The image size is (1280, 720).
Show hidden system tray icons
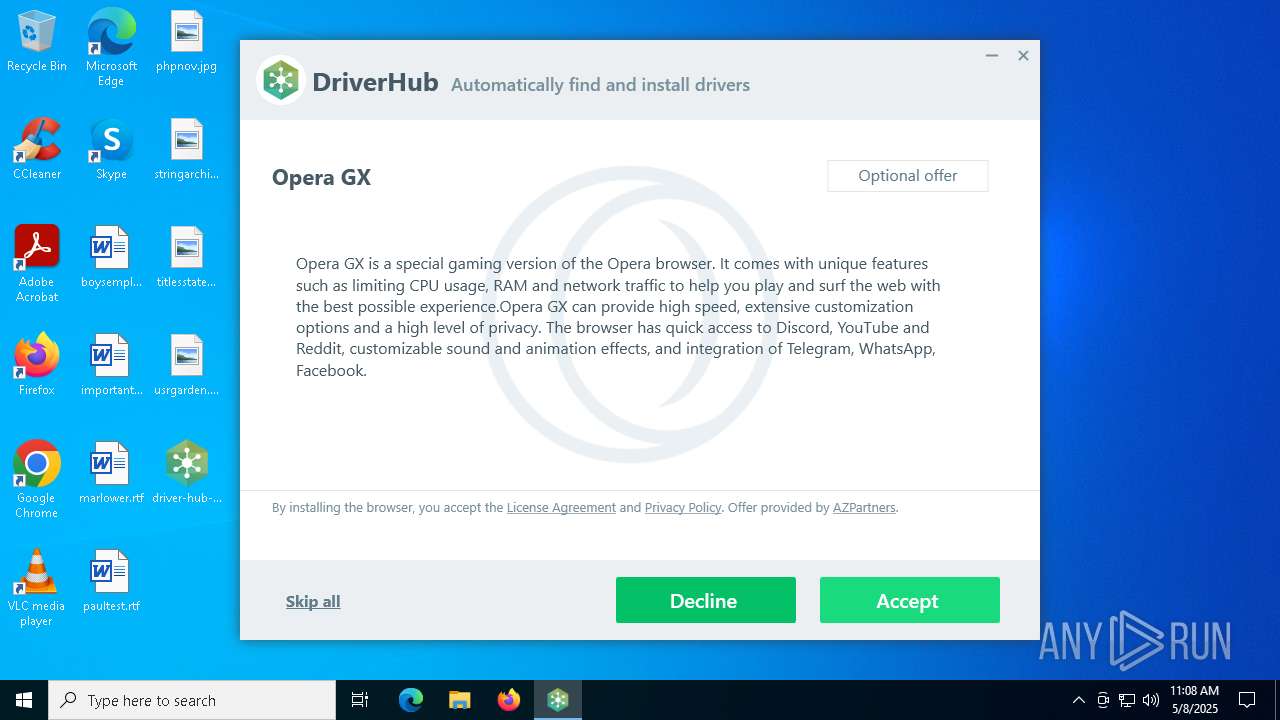pos(1078,700)
